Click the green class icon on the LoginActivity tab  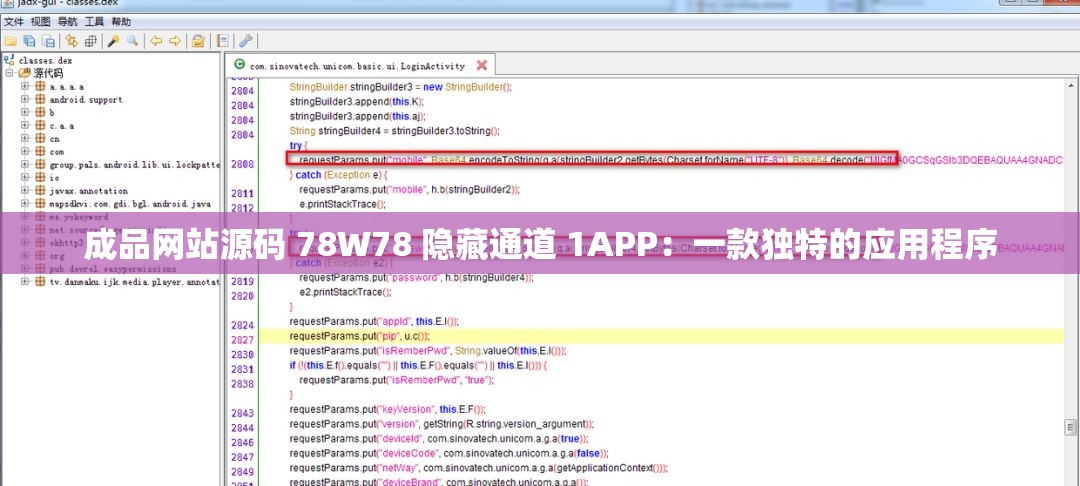(x=239, y=65)
